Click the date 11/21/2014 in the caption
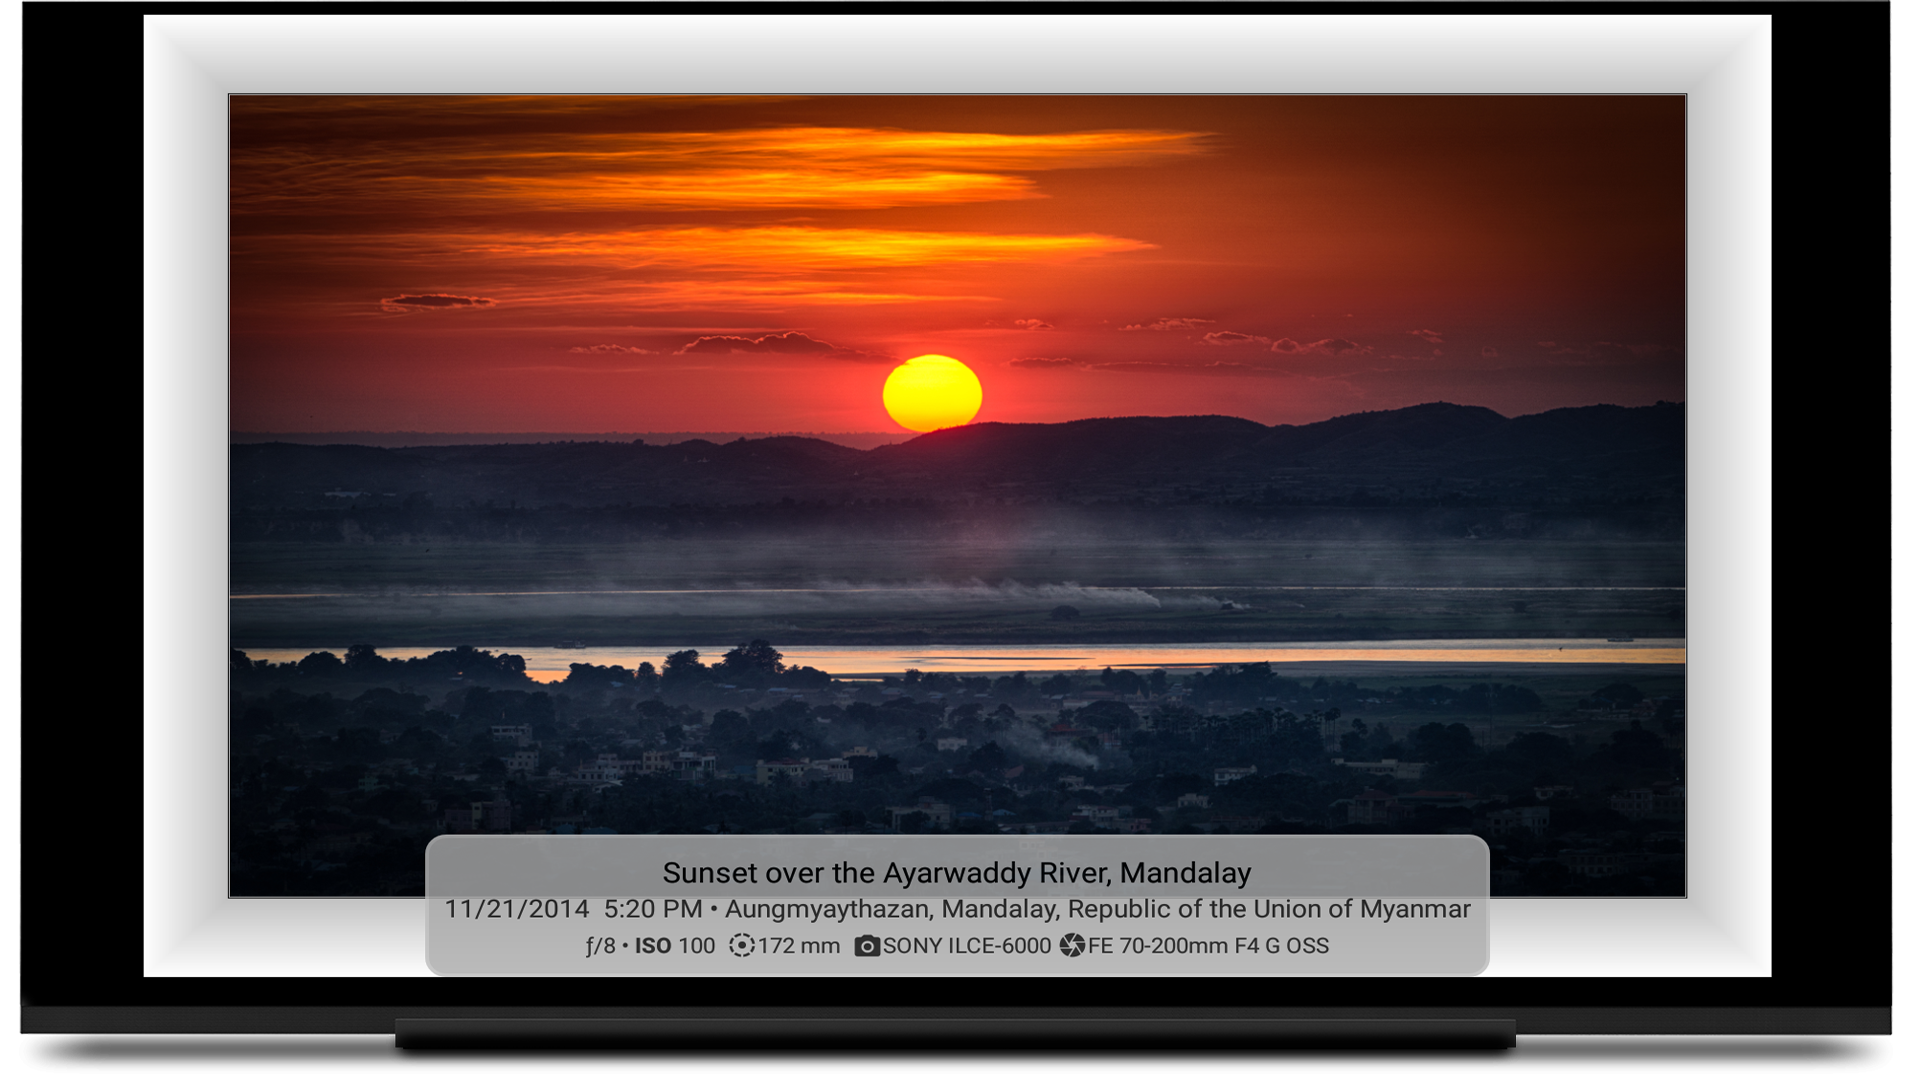The width and height of the screenshot is (1920, 1080). [x=516, y=909]
